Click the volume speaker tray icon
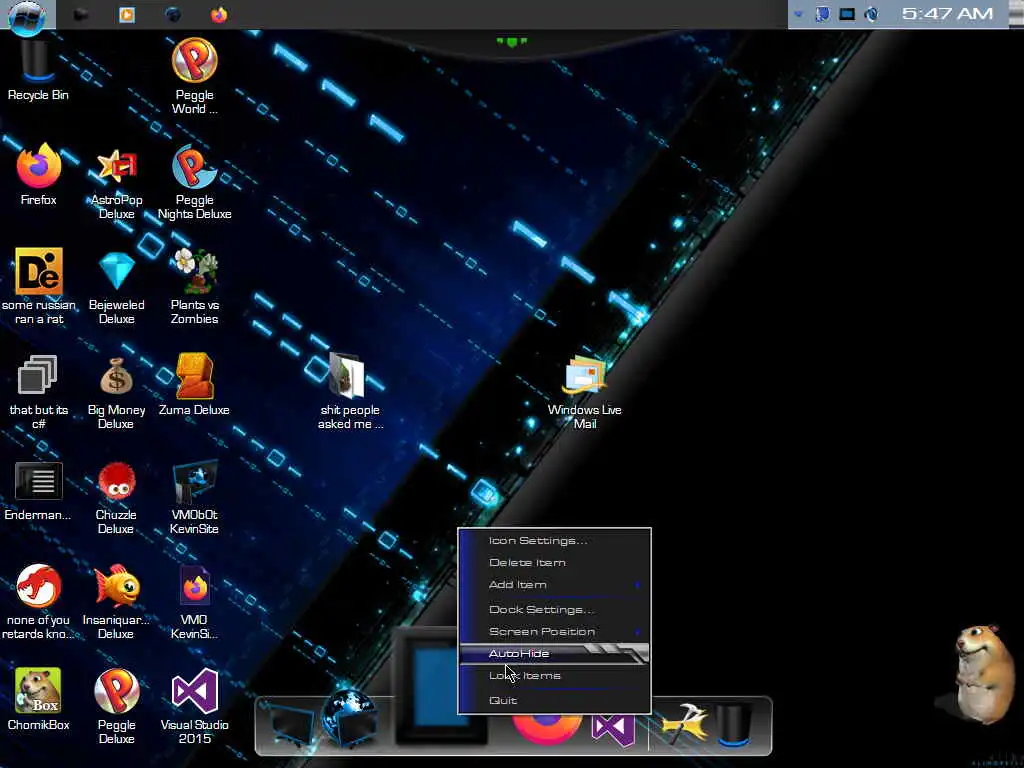Viewport: 1024px width, 768px height. pos(872,14)
